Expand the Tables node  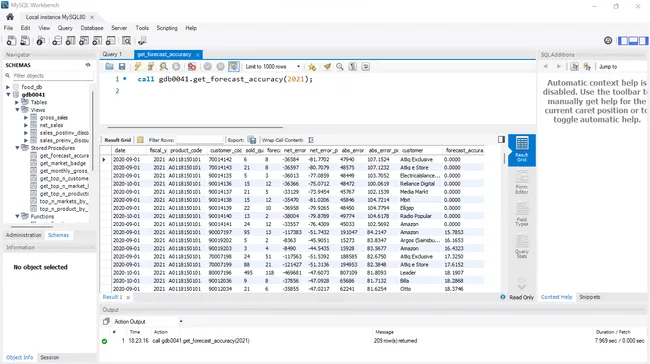click(x=17, y=102)
